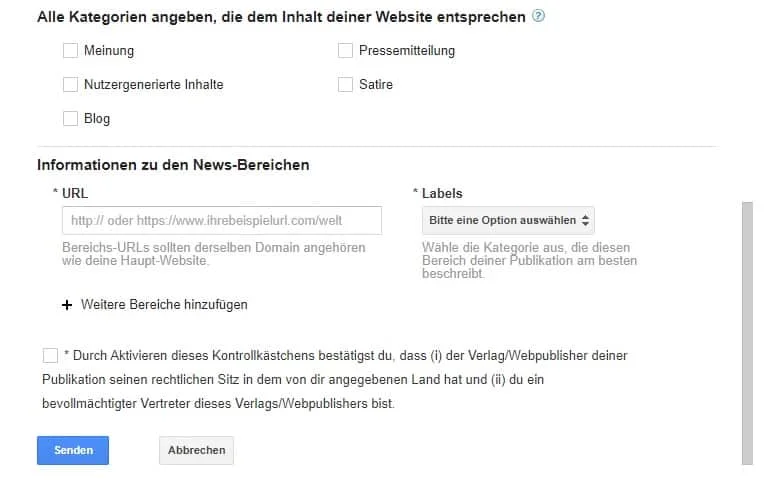The image size is (767, 502).
Task: Click the '* URL' field label
Action: tap(70, 193)
